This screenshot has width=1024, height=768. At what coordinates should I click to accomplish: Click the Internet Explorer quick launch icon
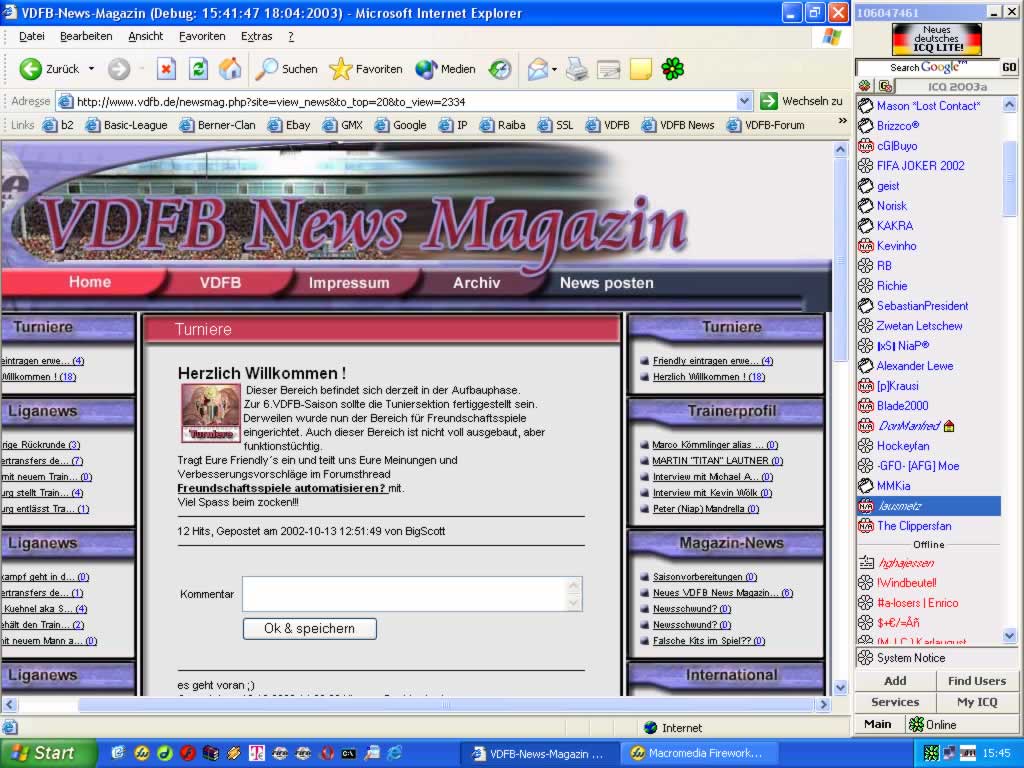(395, 753)
